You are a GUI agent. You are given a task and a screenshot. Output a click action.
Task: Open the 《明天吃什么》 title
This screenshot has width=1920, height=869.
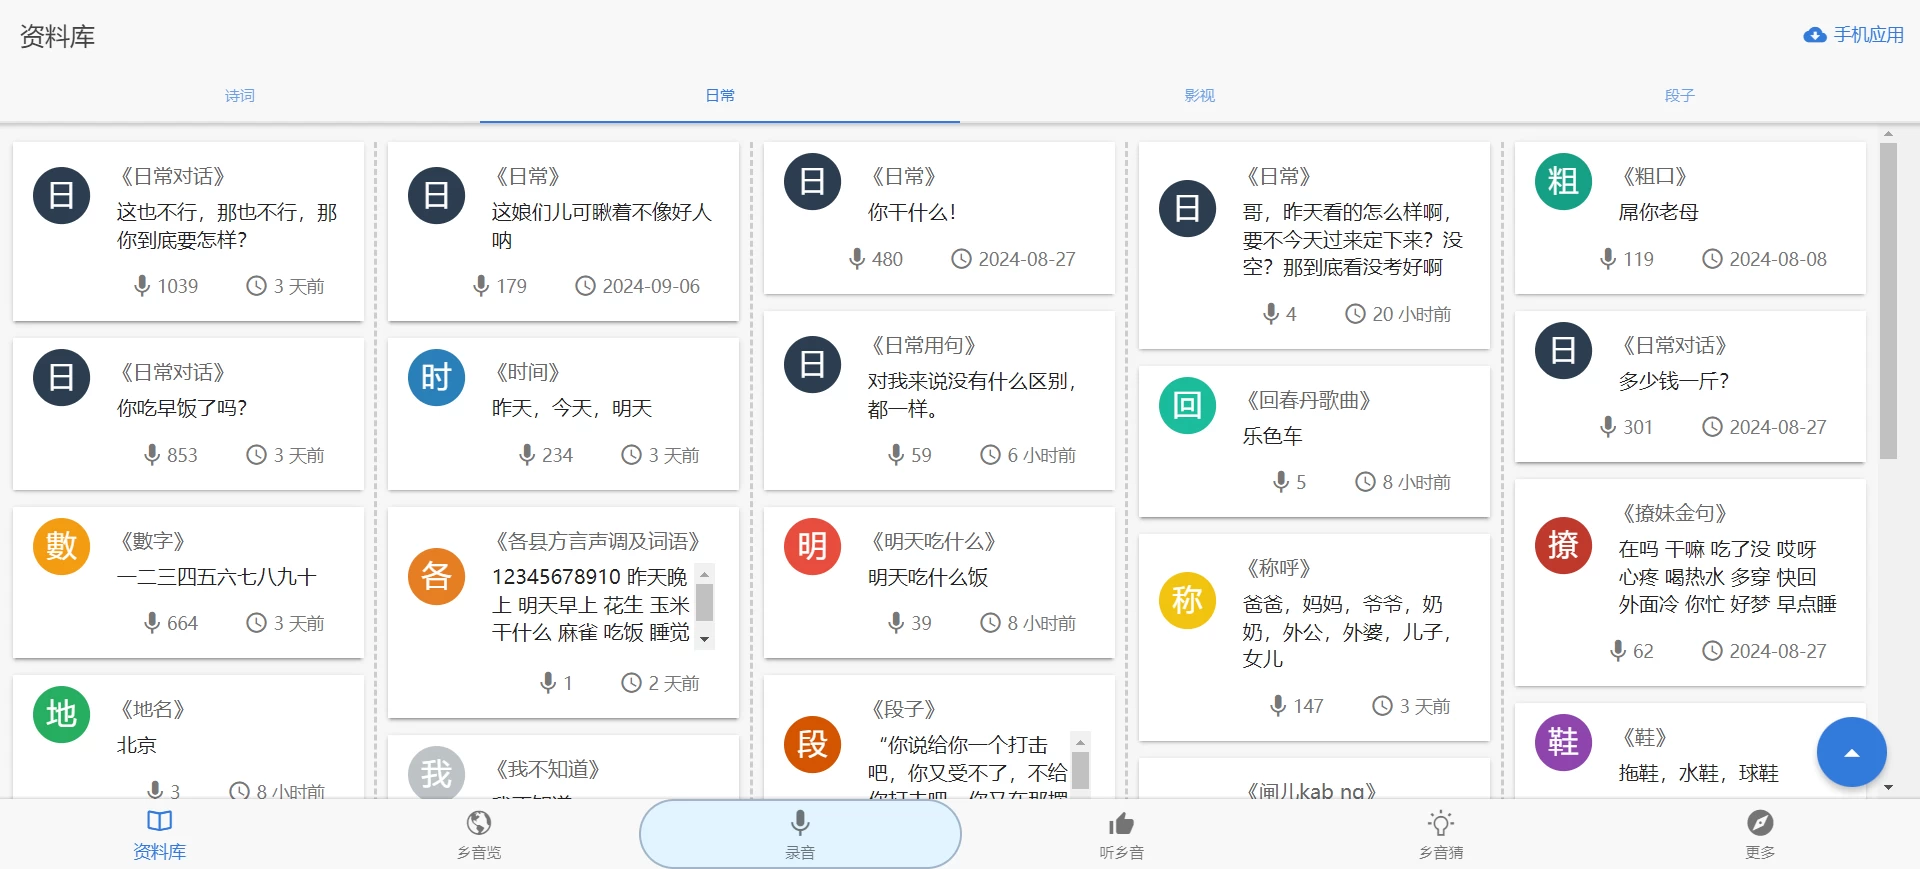934,542
